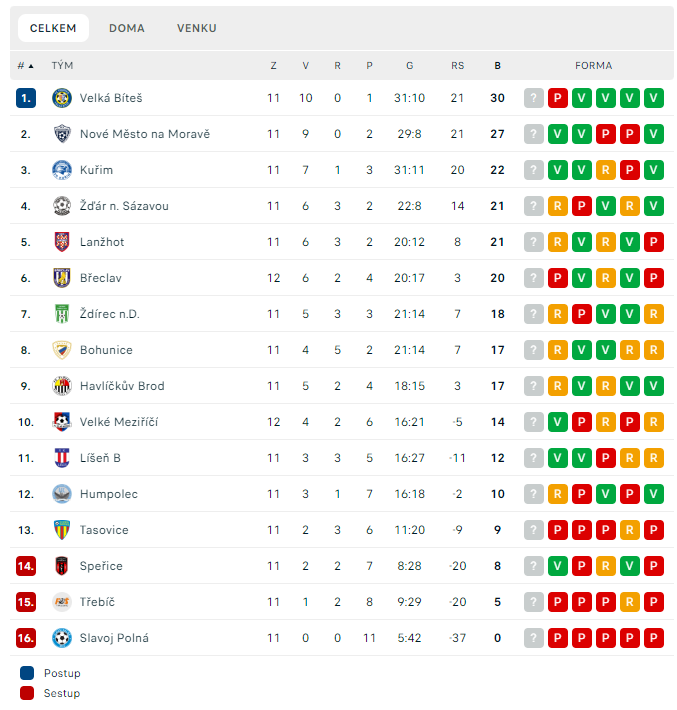Select the CELKEM tab

53,28
